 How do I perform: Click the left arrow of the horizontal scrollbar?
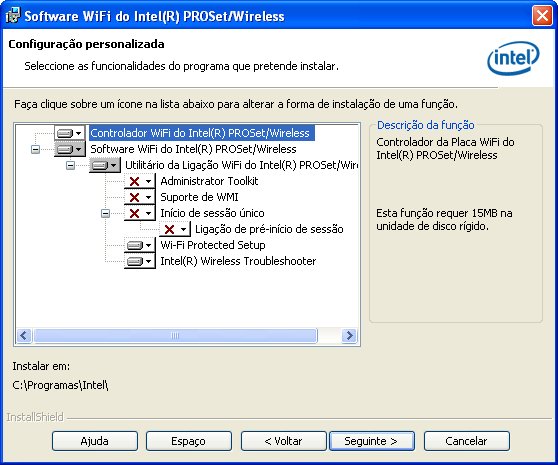click(24, 335)
